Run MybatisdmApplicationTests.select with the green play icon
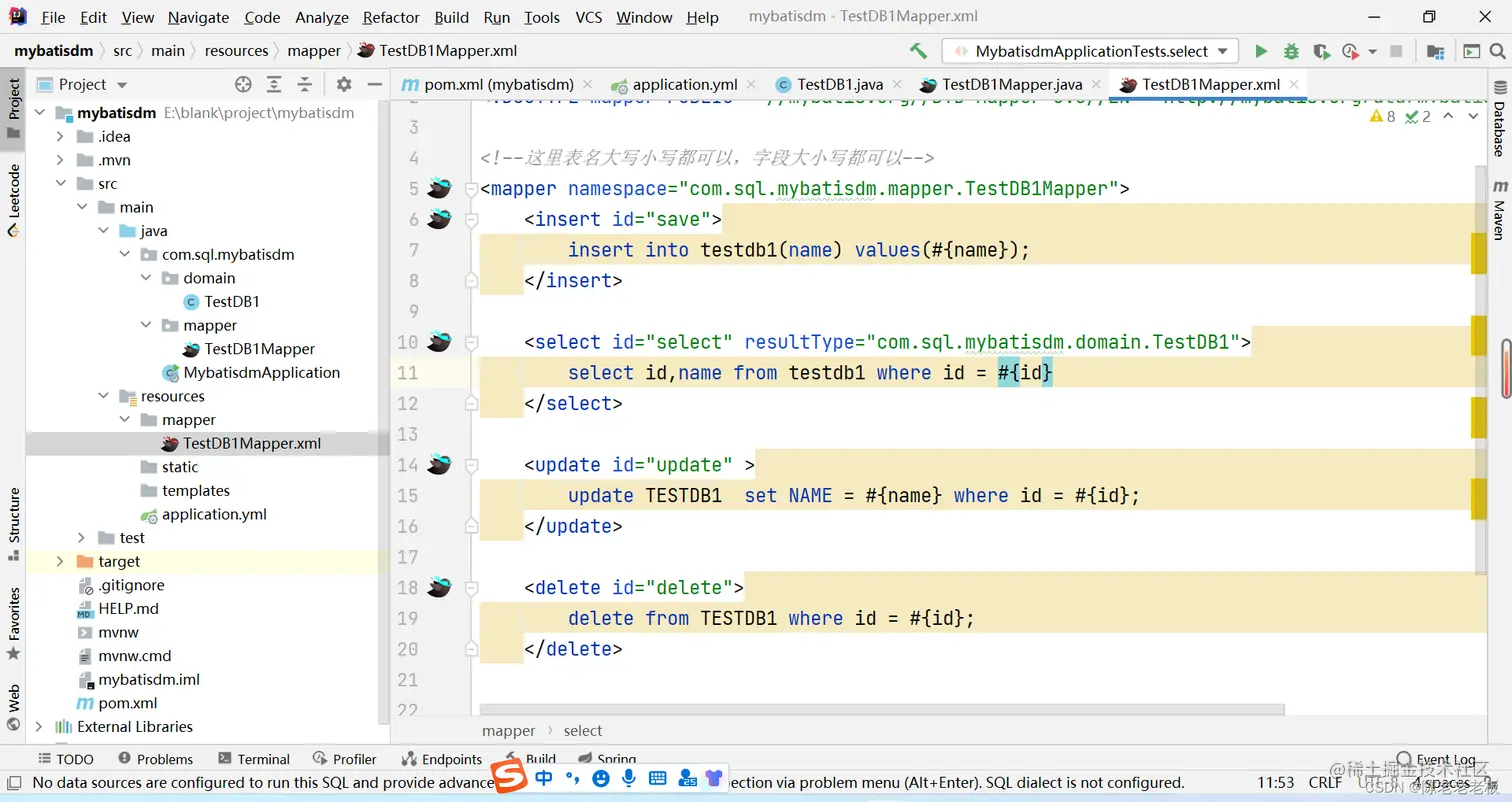The height and width of the screenshot is (802, 1512). tap(1261, 51)
